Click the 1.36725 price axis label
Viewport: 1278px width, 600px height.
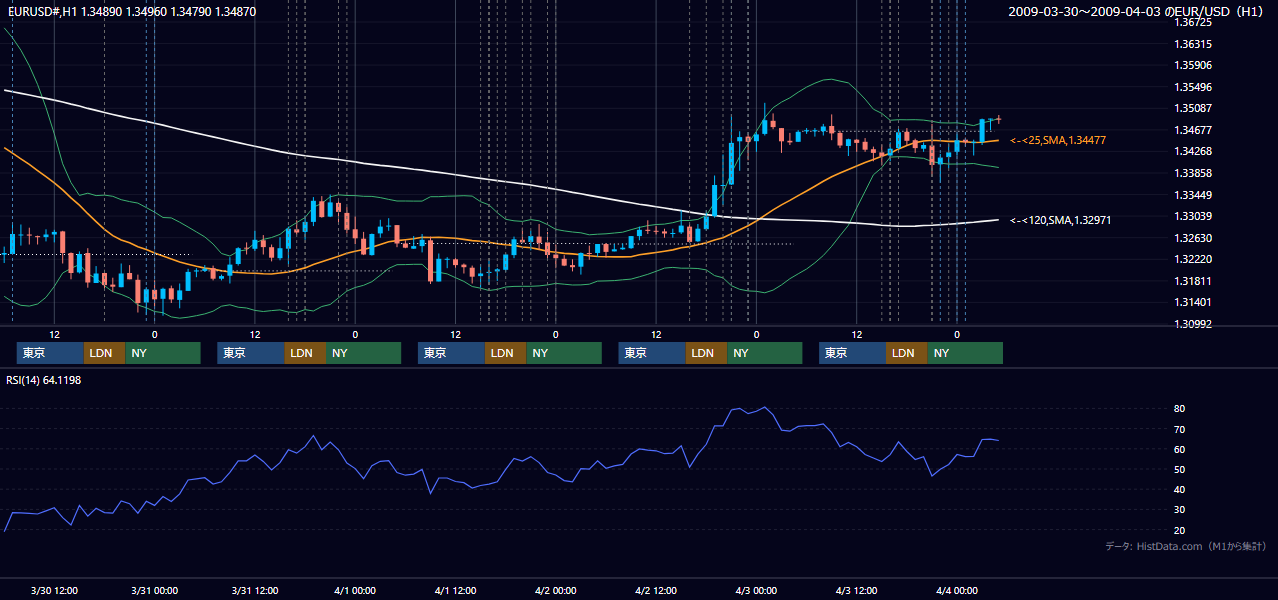(x=1193, y=22)
